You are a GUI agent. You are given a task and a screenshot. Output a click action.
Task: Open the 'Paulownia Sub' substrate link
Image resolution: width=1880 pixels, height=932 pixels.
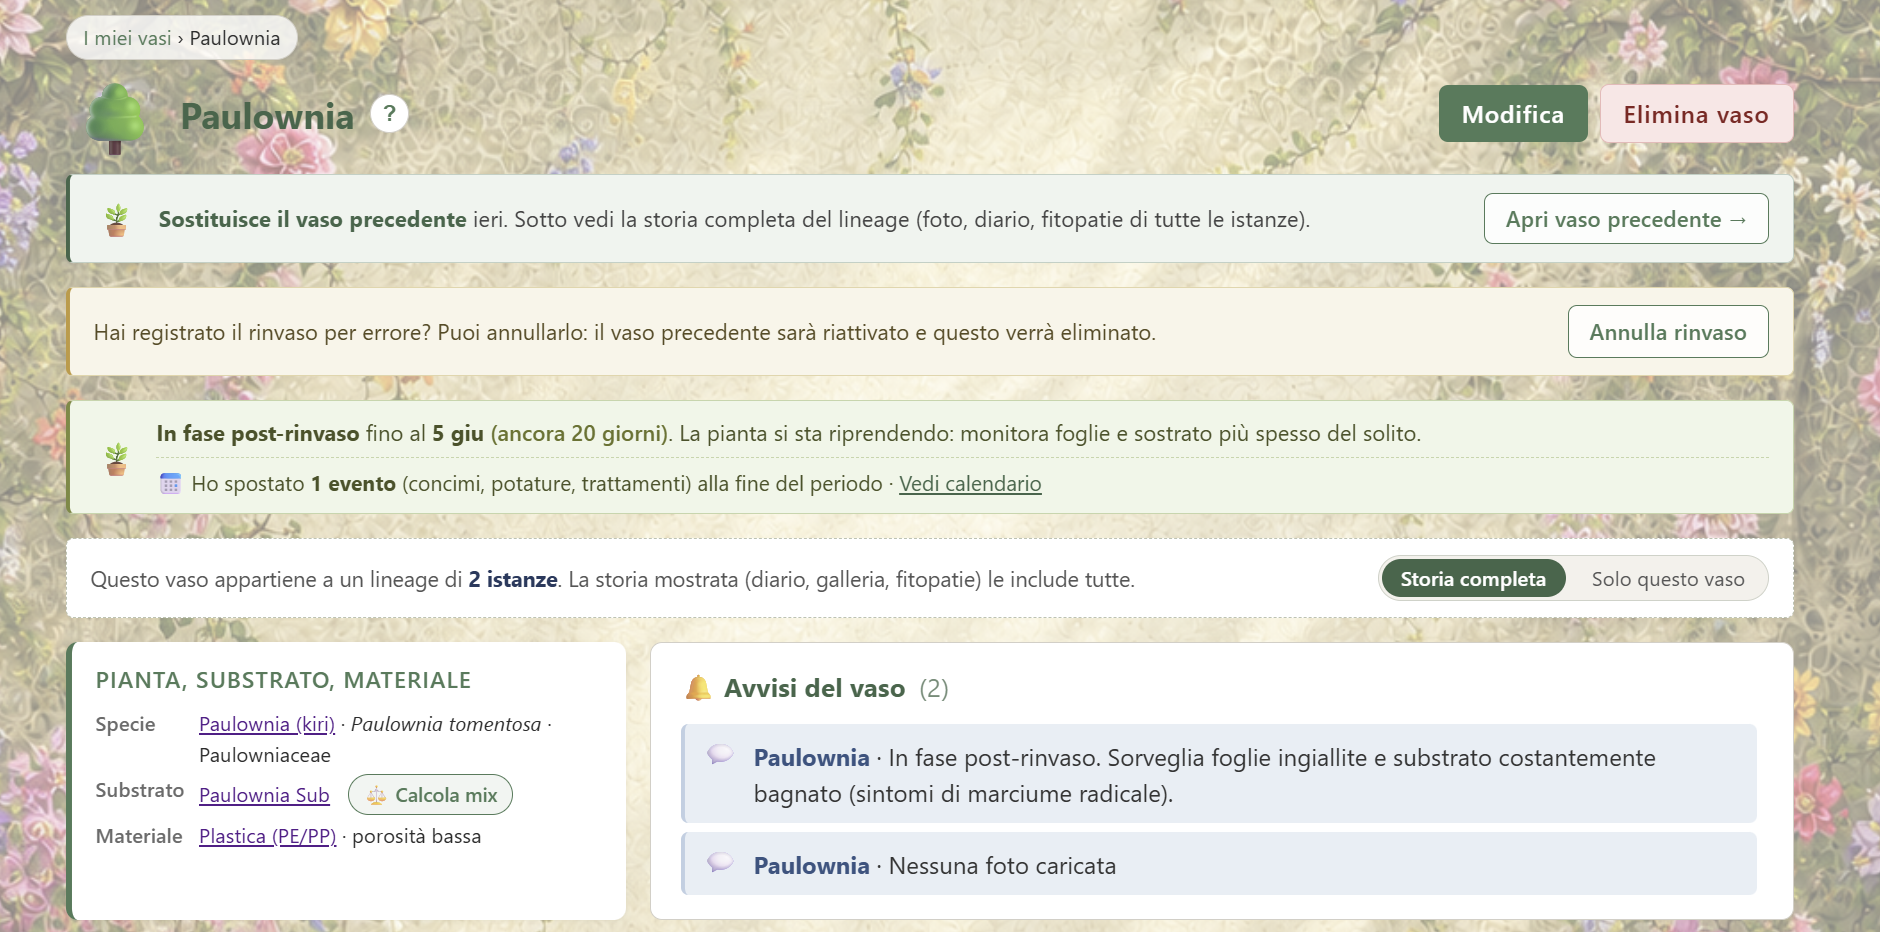264,795
